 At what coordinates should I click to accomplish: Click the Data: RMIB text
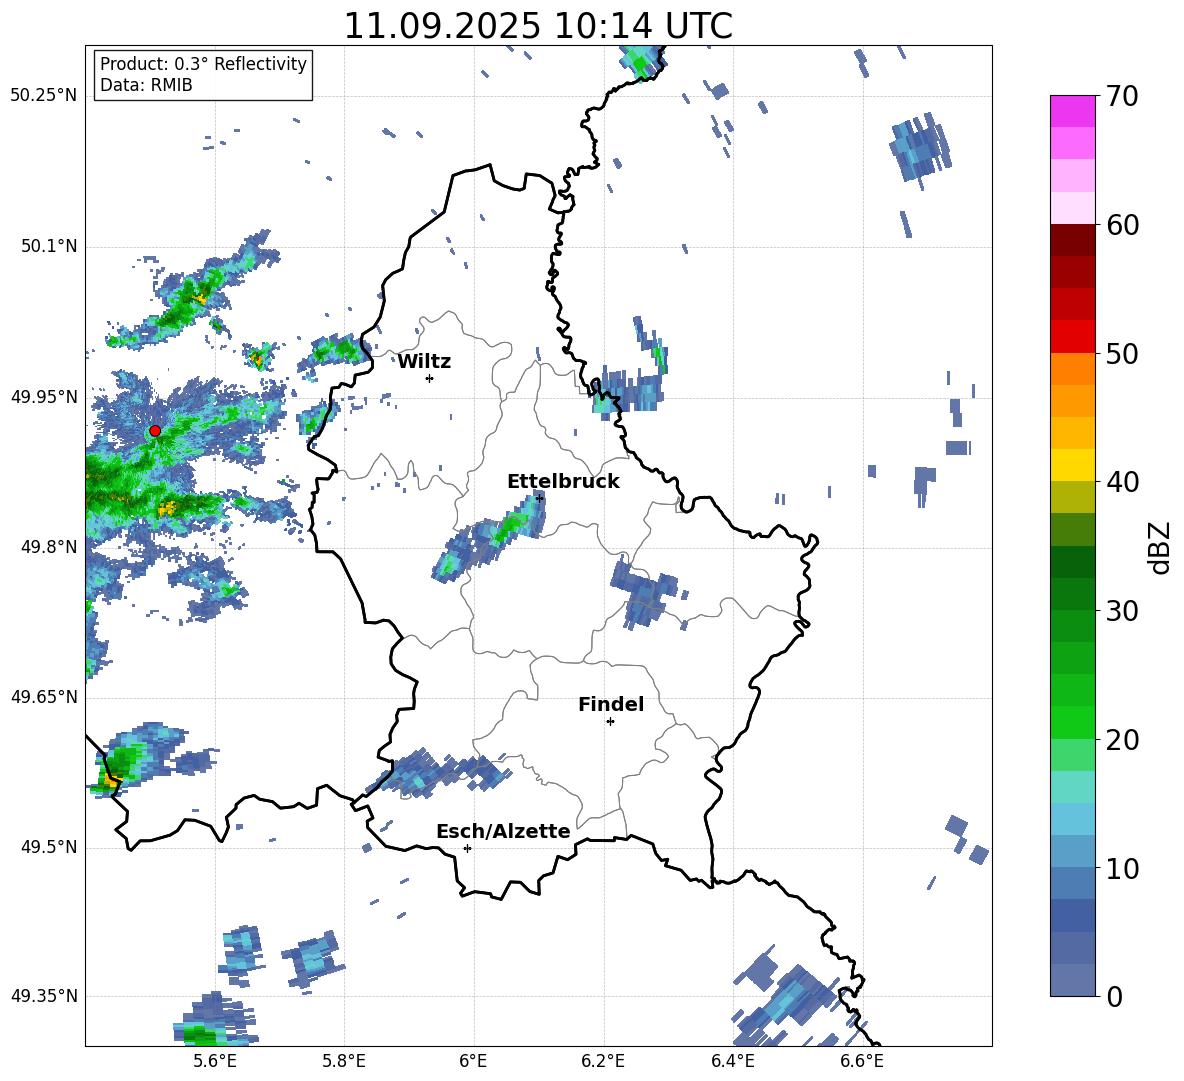(x=146, y=85)
